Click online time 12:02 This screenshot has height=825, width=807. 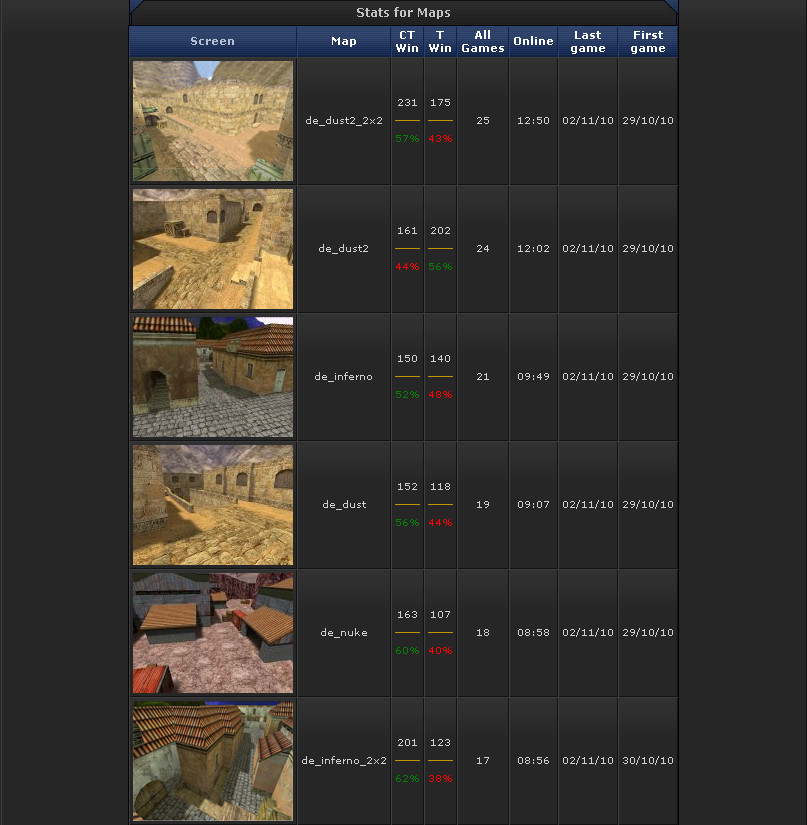[533, 248]
